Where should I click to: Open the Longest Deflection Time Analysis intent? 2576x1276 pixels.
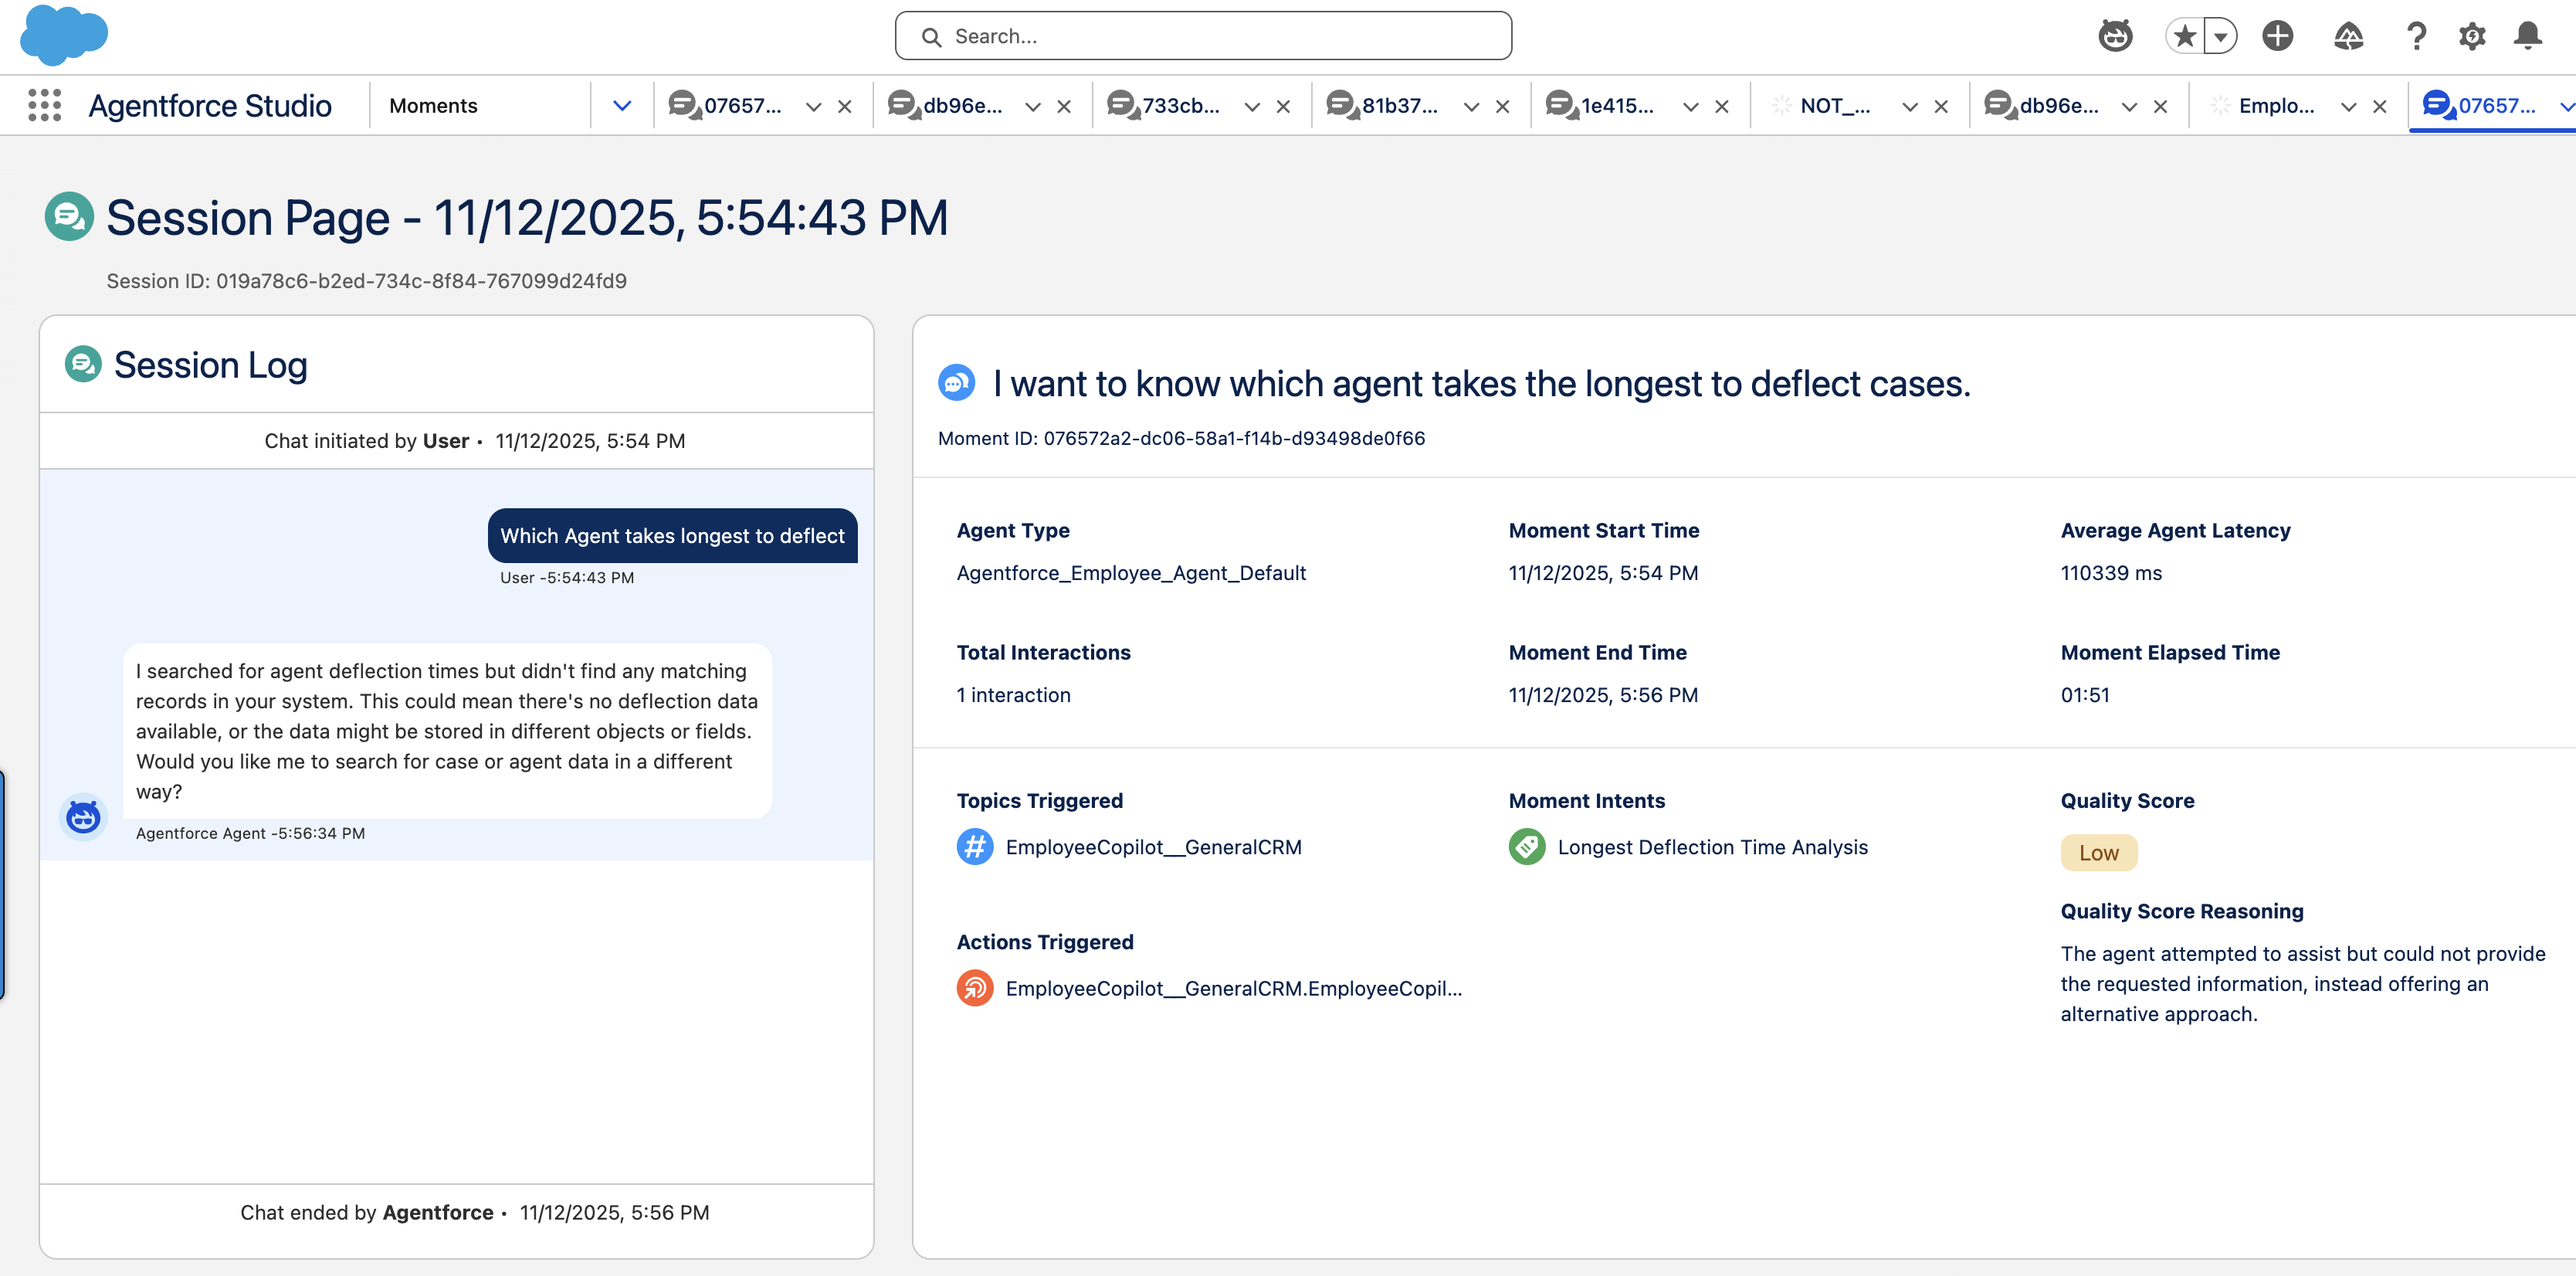pyautogui.click(x=1712, y=847)
